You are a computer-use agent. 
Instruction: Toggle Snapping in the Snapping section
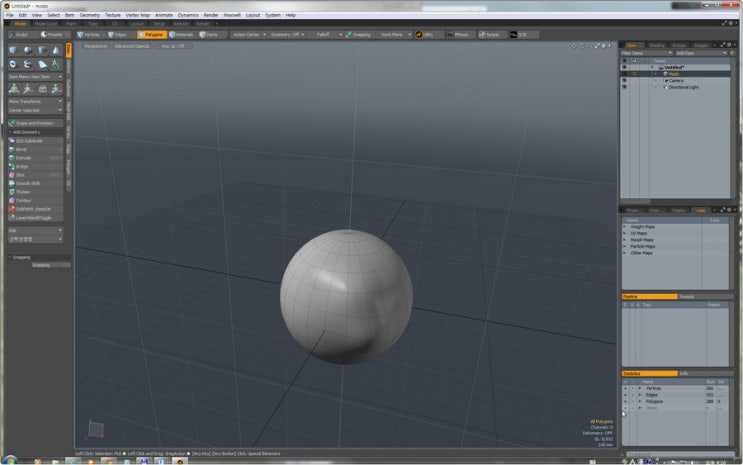pyautogui.click(x=51, y=265)
